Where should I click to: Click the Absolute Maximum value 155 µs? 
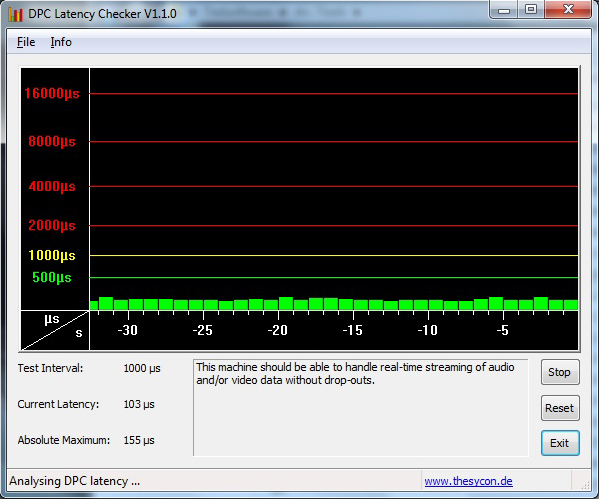(x=139, y=440)
